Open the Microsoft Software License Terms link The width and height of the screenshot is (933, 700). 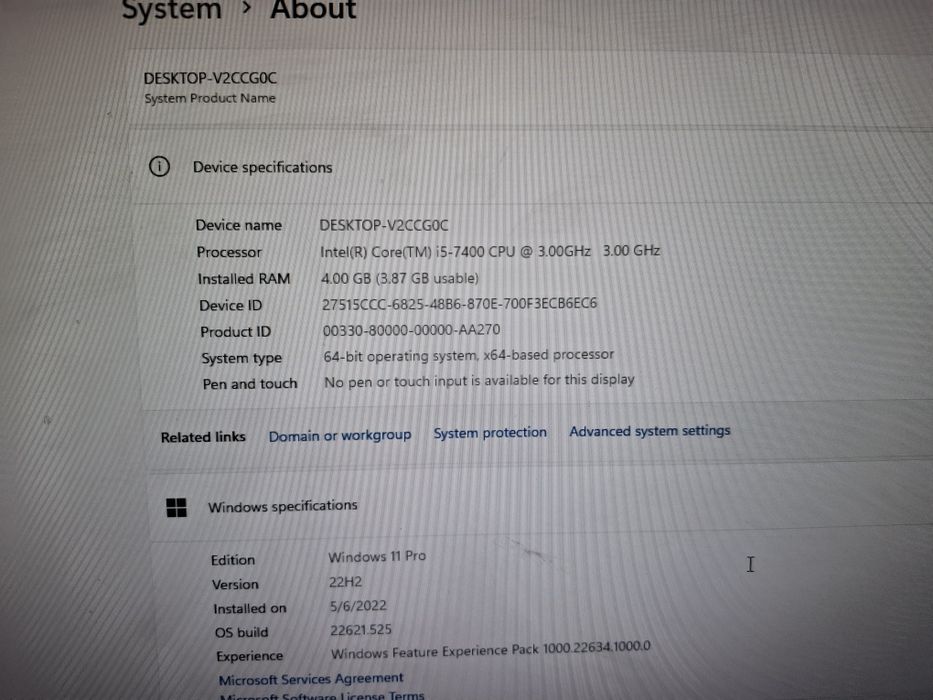(x=322, y=695)
